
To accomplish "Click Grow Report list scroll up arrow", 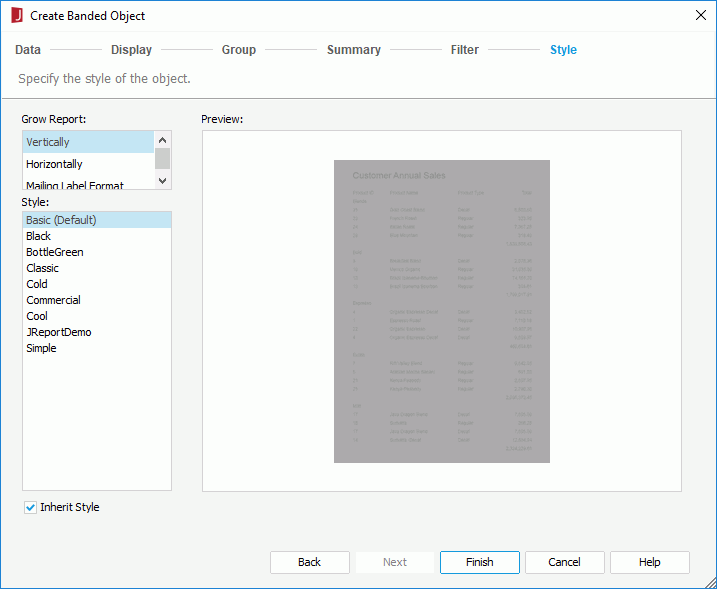I will [x=162, y=139].
